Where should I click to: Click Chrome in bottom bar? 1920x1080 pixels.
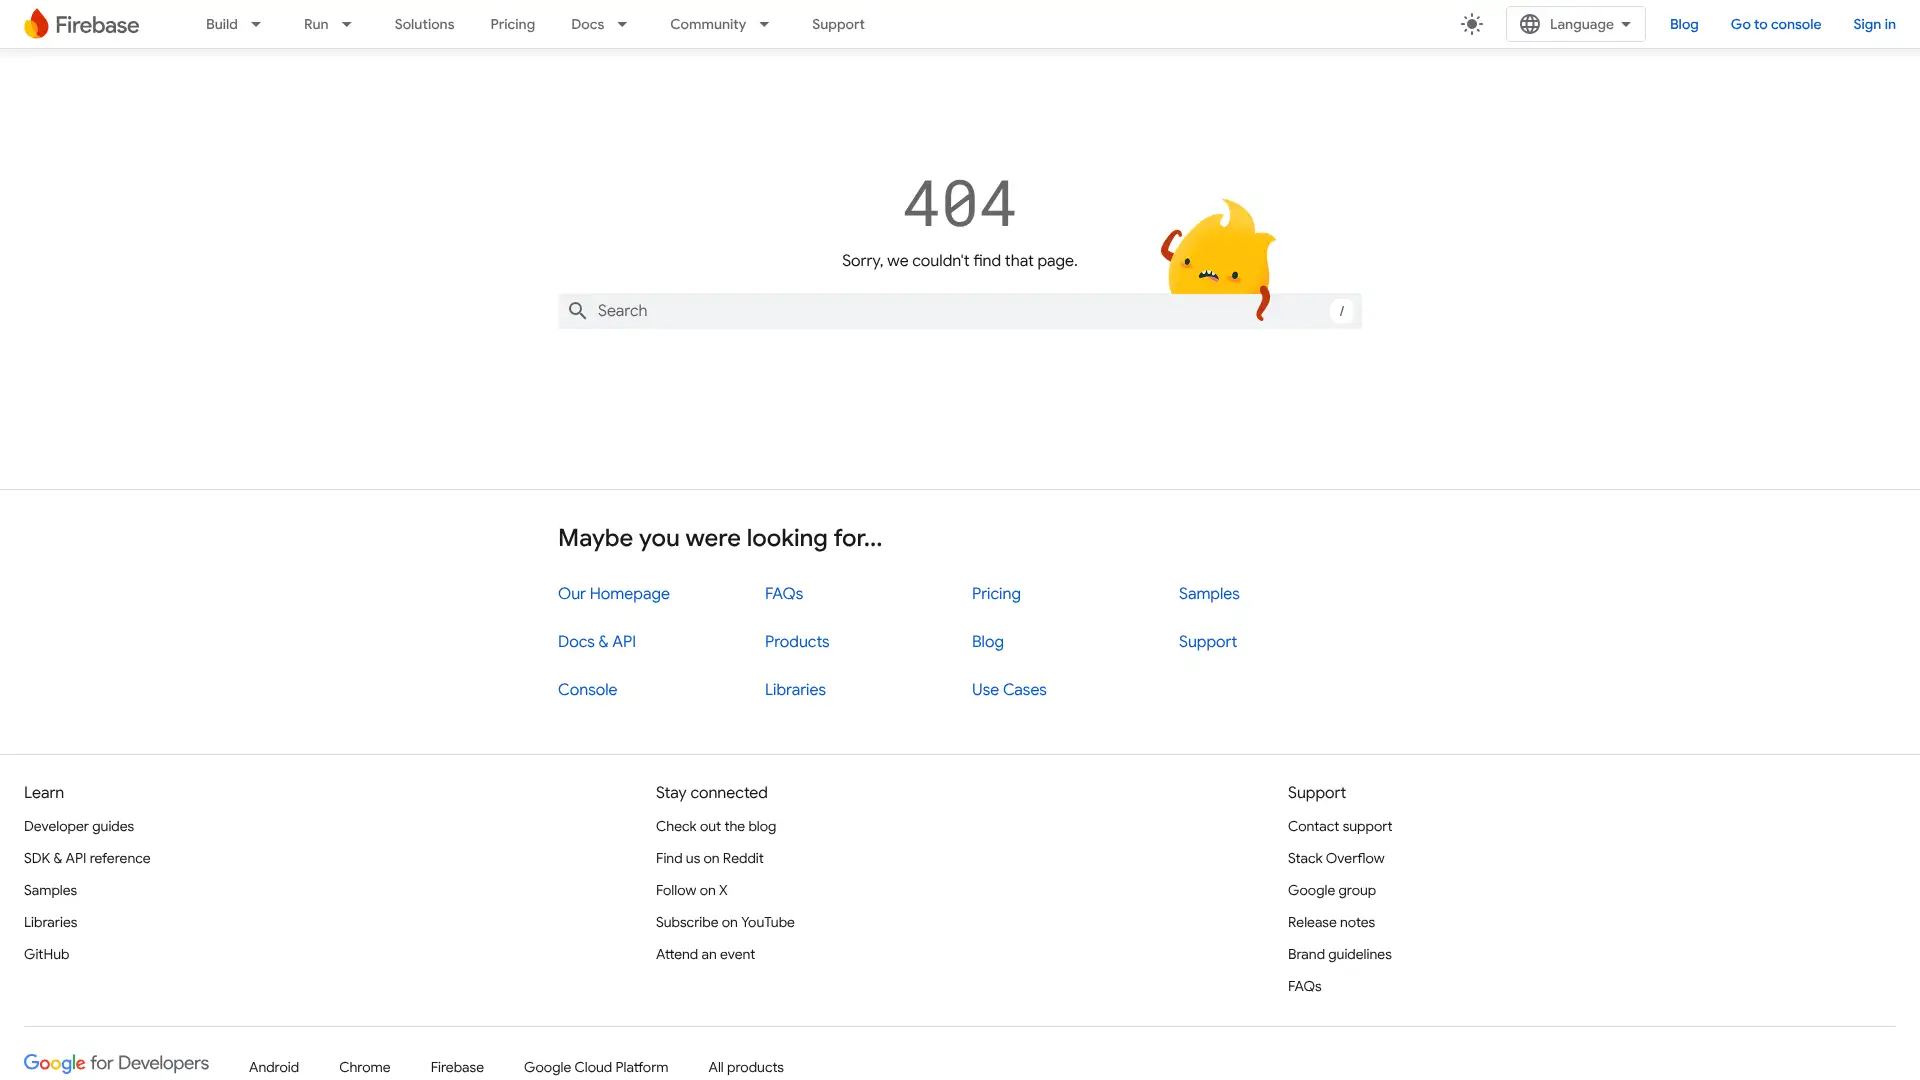tap(364, 1068)
